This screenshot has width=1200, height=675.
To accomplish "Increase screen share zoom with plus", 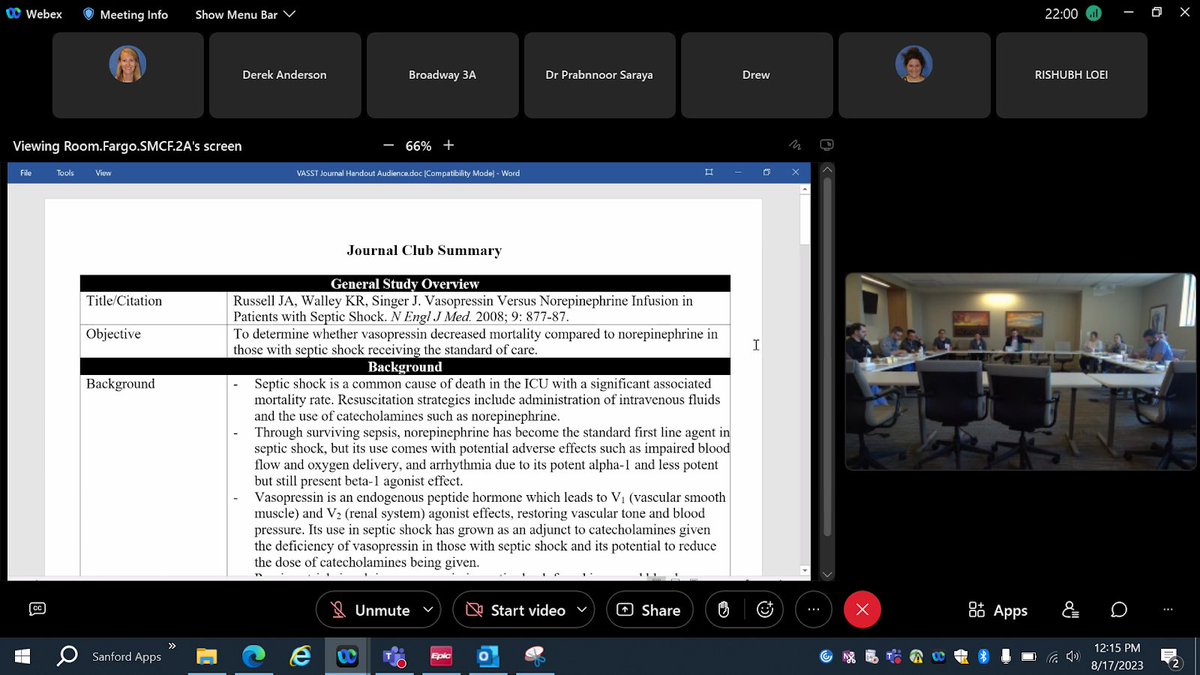I will (446, 144).
